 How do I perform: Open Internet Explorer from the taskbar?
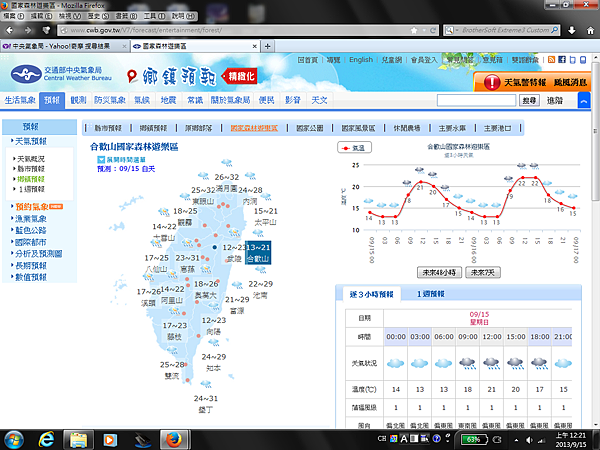[46, 439]
